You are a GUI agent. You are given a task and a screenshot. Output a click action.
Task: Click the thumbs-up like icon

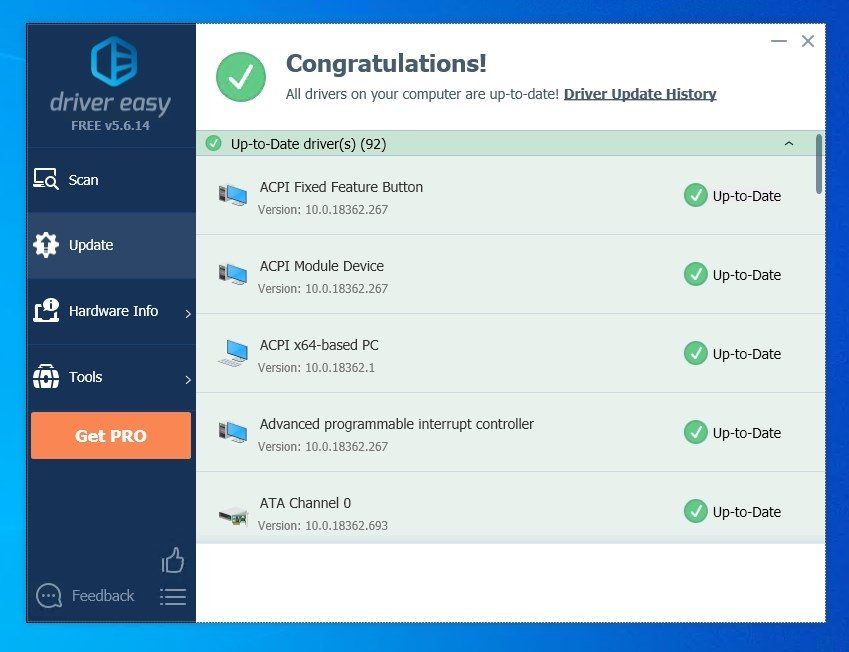point(173,560)
